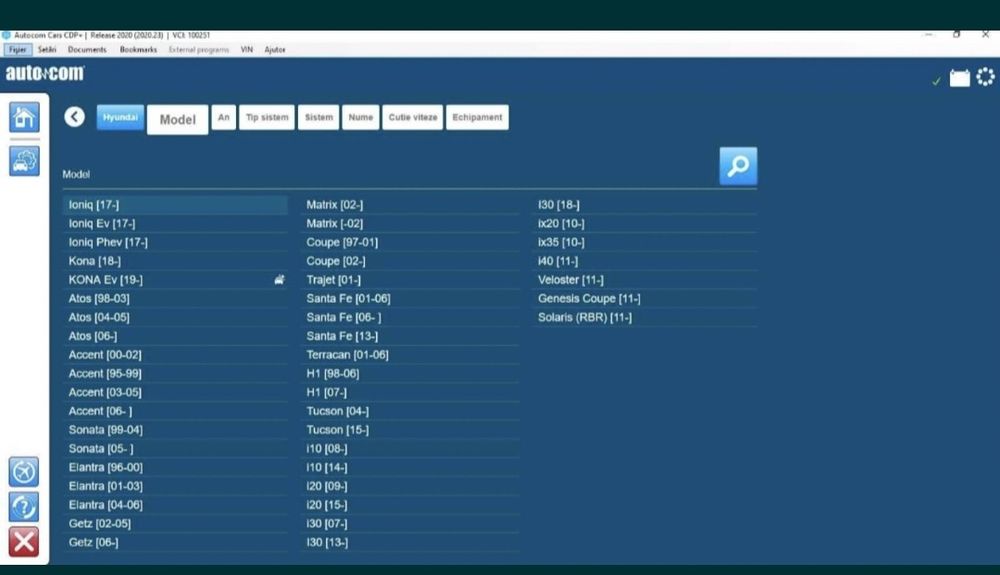
Task: Click the flight recorder plane icon
Action: [24, 472]
